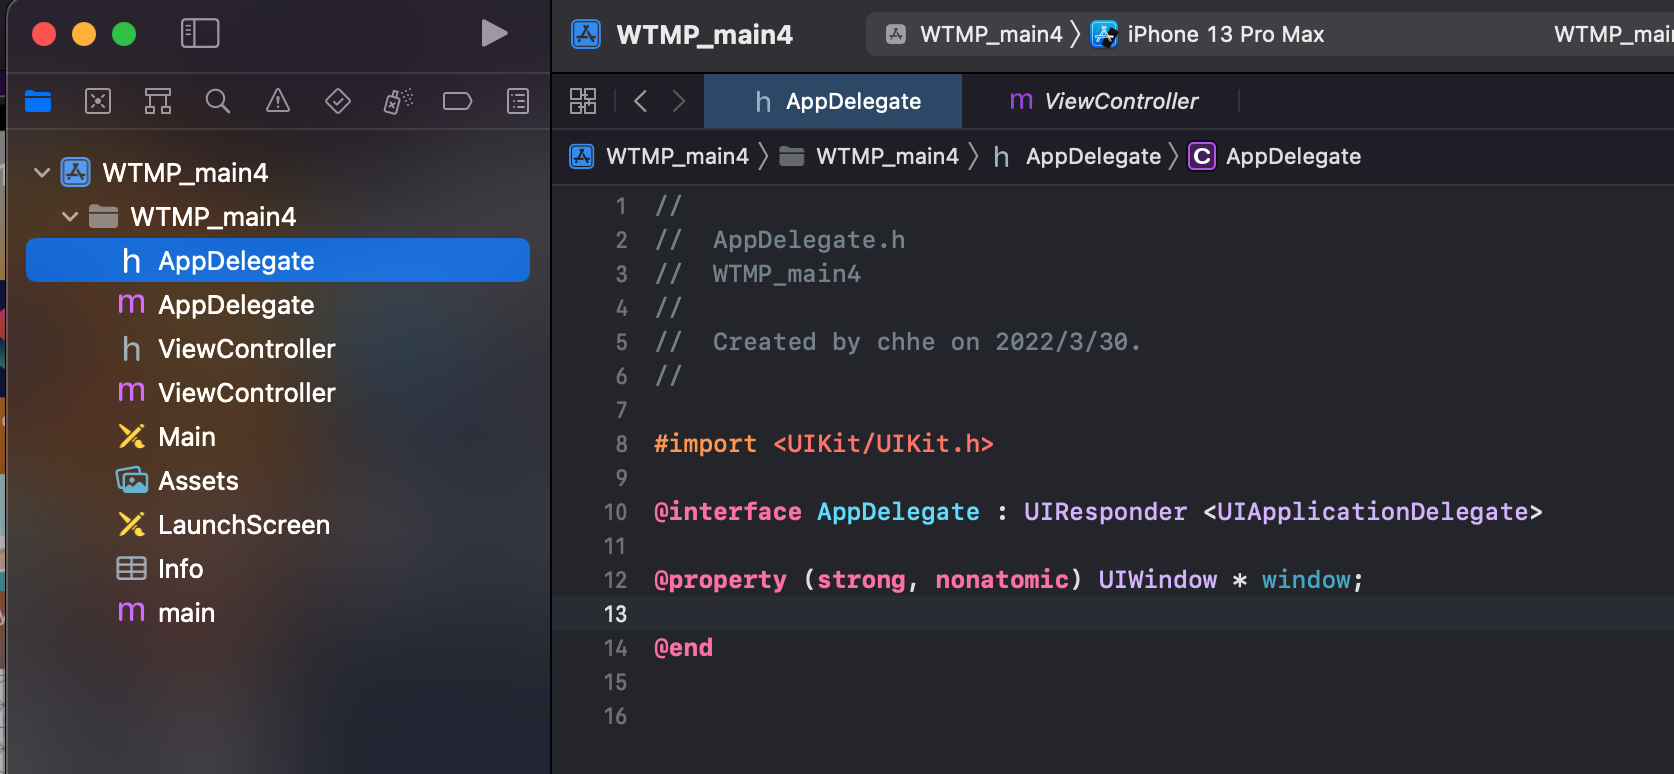This screenshot has height=774, width=1674.
Task: Open the Find navigator magnifier
Action: [x=218, y=101]
